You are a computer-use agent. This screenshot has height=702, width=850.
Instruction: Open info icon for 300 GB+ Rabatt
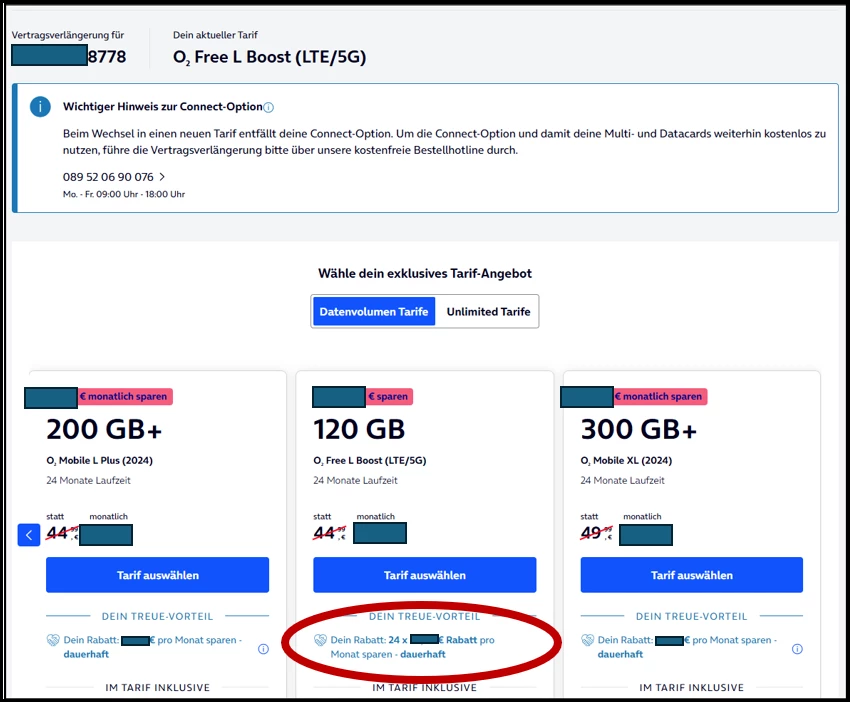(797, 649)
